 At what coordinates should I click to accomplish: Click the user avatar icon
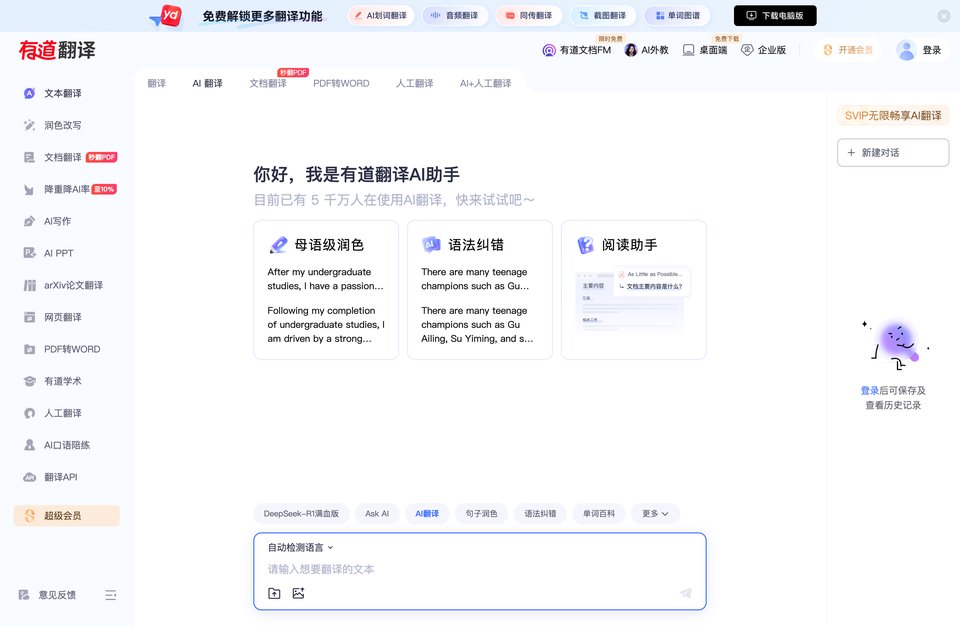(906, 50)
